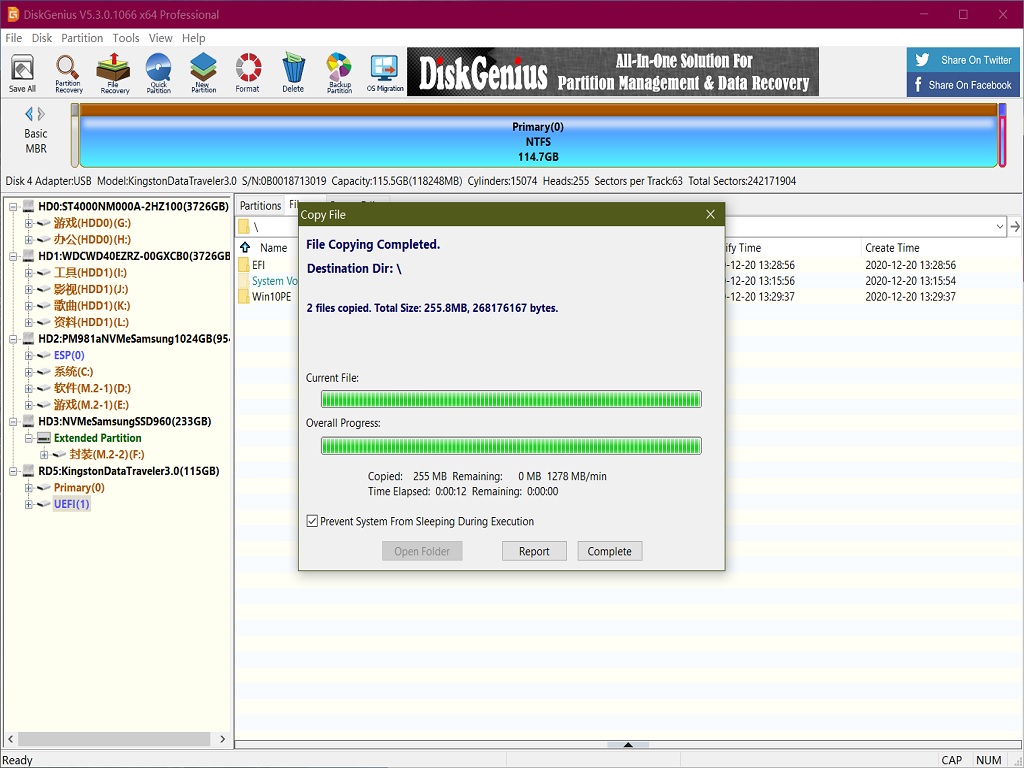Expand the ESP(0) partition node
Viewport: 1024px width, 768px height.
[29, 355]
